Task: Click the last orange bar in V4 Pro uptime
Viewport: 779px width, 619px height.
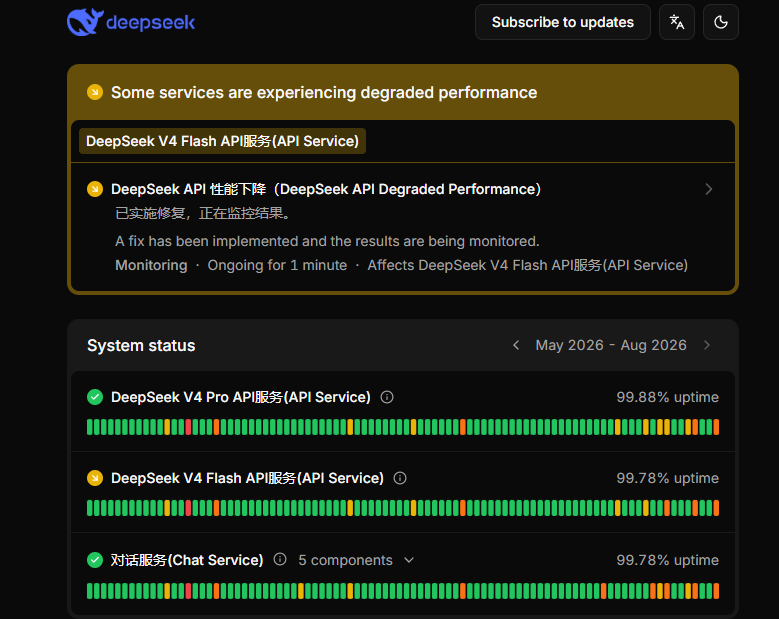Action: 716,427
